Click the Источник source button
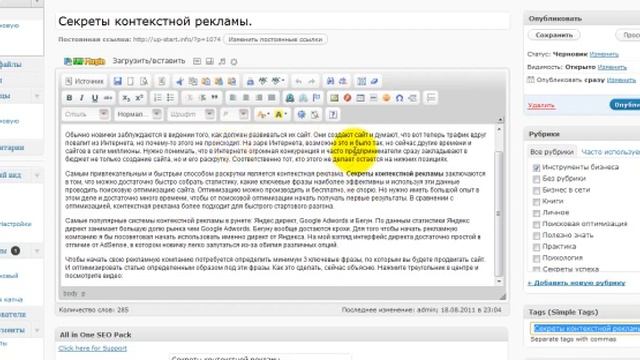Image resolution: width=640 pixels, height=360 pixels. pyautogui.click(x=84, y=81)
